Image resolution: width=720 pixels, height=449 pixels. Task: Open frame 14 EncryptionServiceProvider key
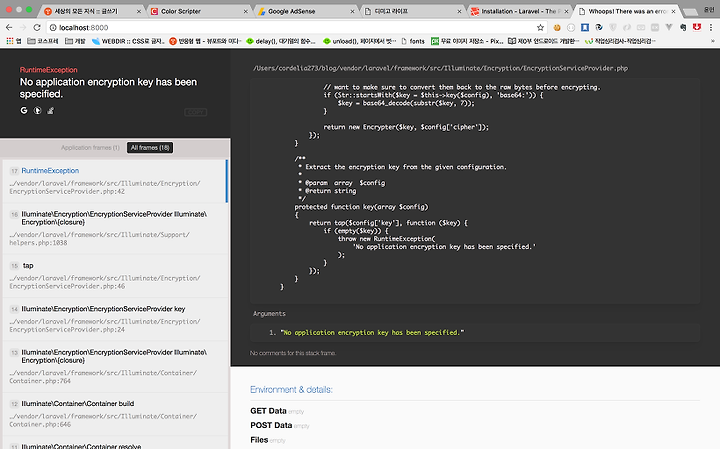113,319
